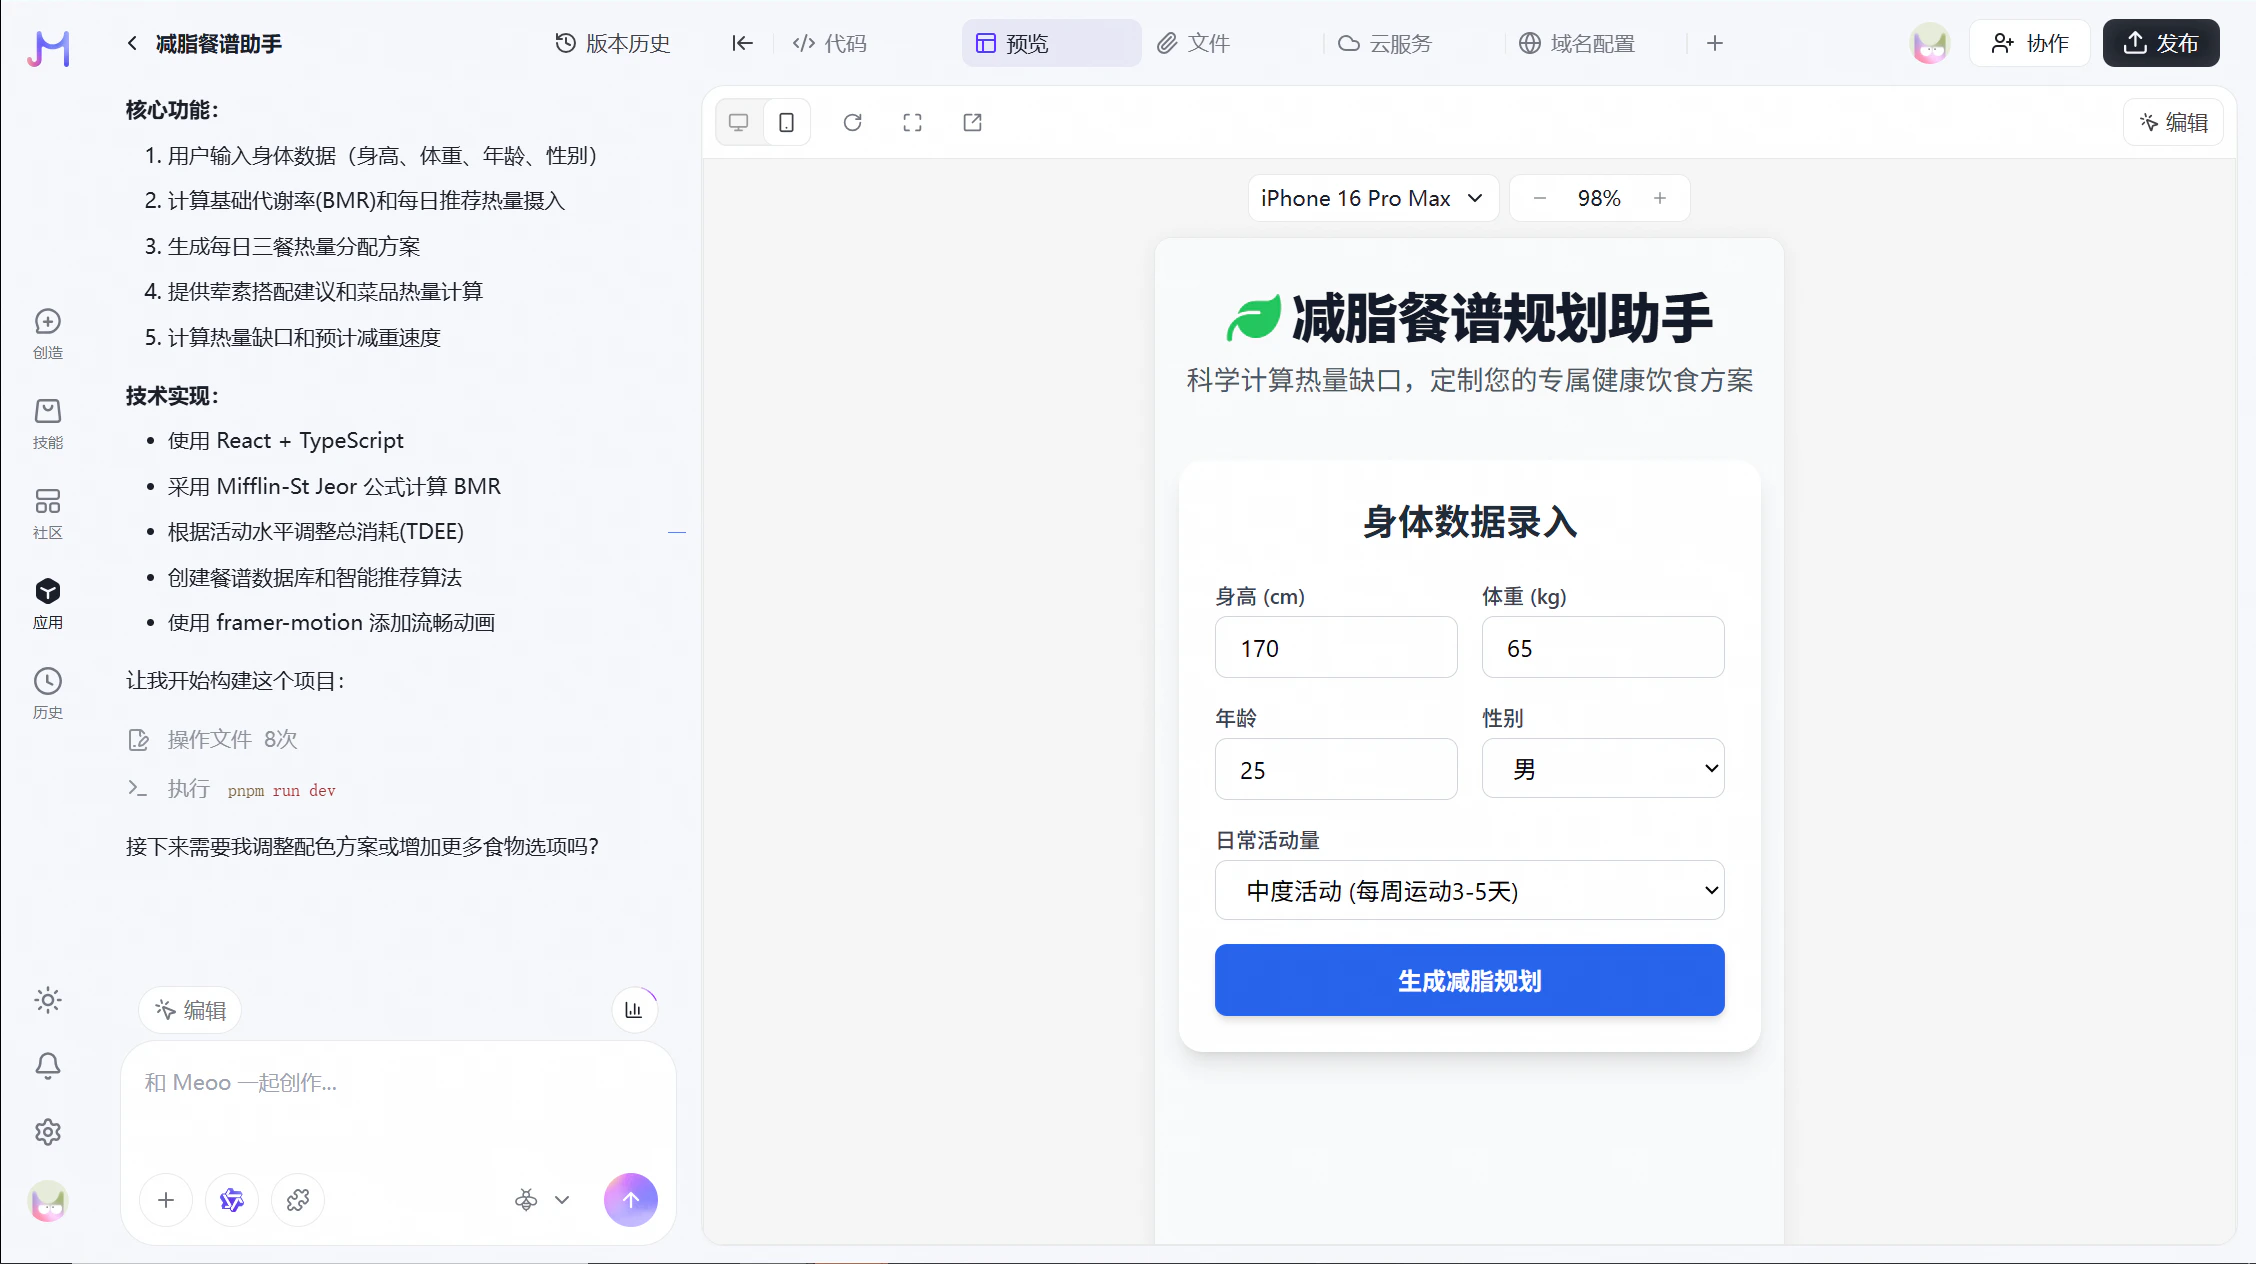Enter fullscreen preview mode
2256x1264 pixels.
[x=912, y=122]
